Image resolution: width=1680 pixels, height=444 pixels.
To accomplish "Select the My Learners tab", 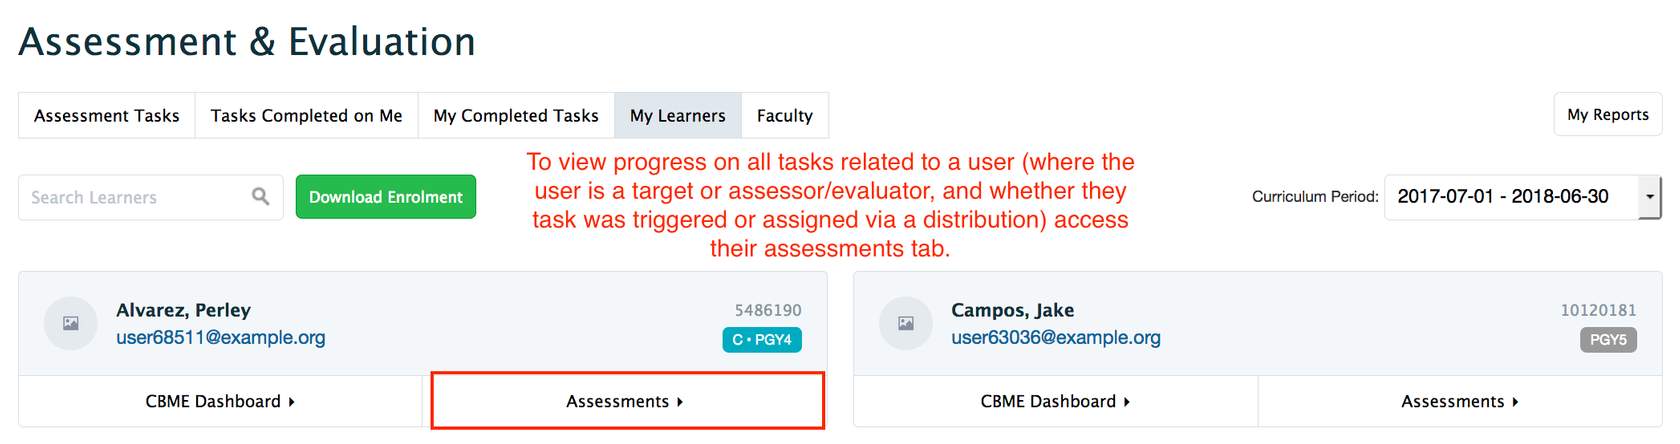I will tap(678, 116).
